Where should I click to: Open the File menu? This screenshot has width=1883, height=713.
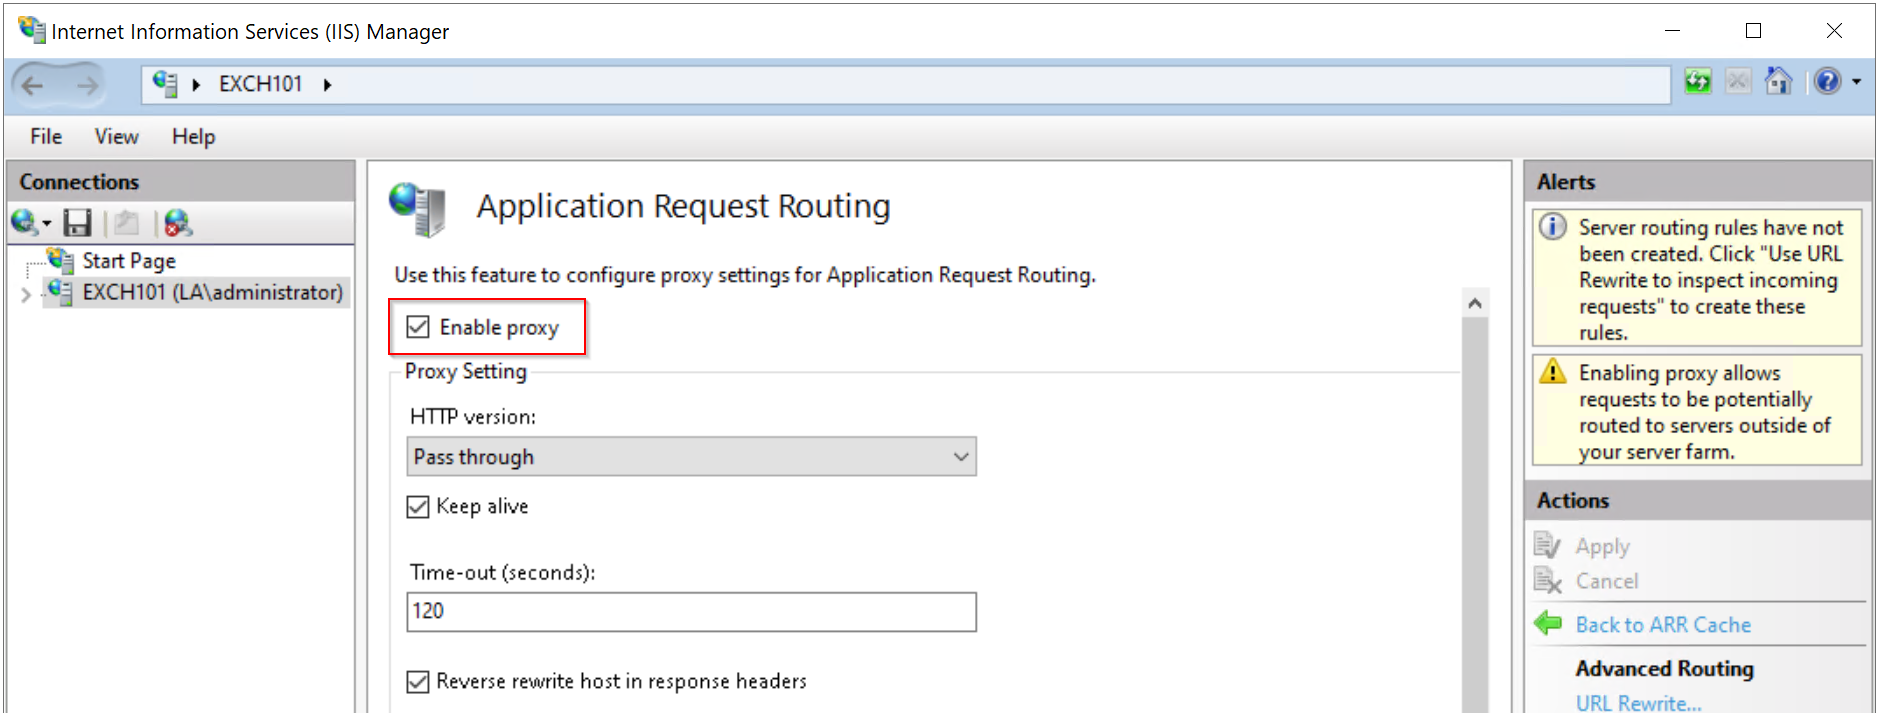(46, 137)
